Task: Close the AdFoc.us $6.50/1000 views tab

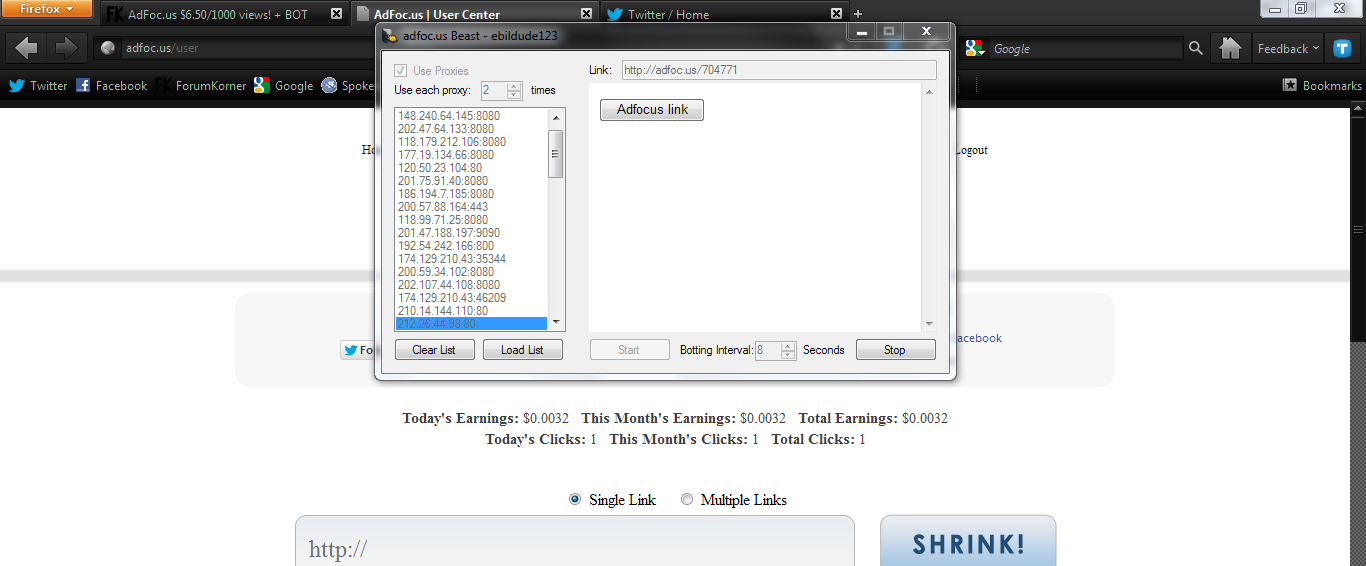Action: [x=335, y=14]
